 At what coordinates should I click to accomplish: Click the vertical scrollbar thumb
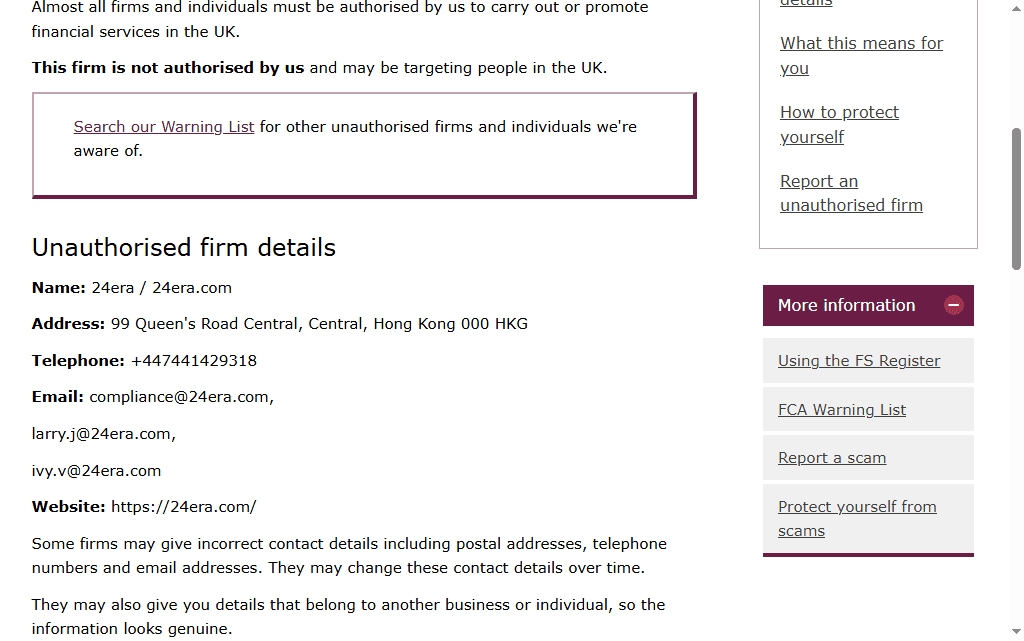point(1016,198)
